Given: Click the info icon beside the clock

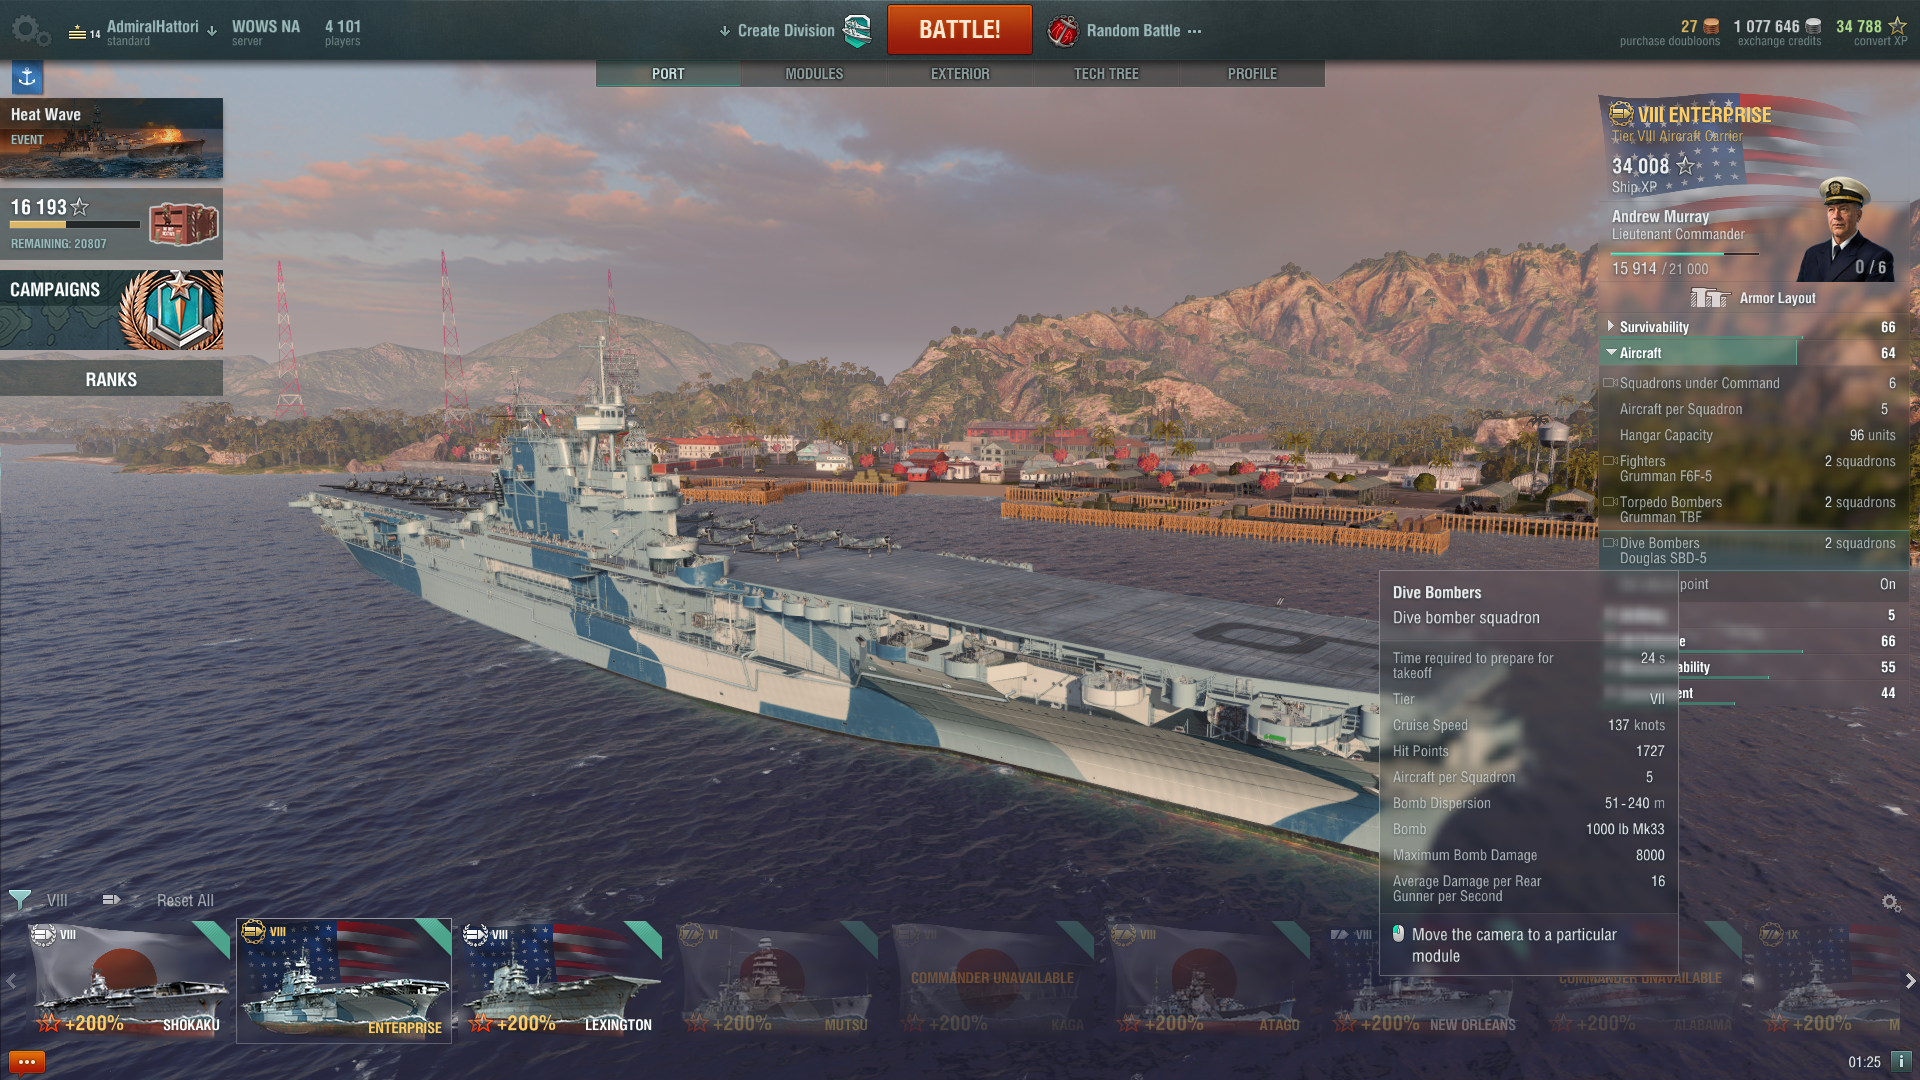Looking at the screenshot, I should 1901,1061.
